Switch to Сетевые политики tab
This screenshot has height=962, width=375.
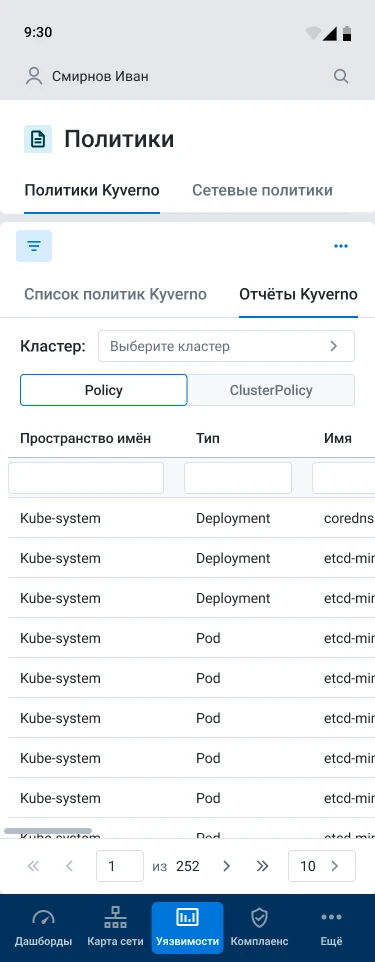point(263,190)
